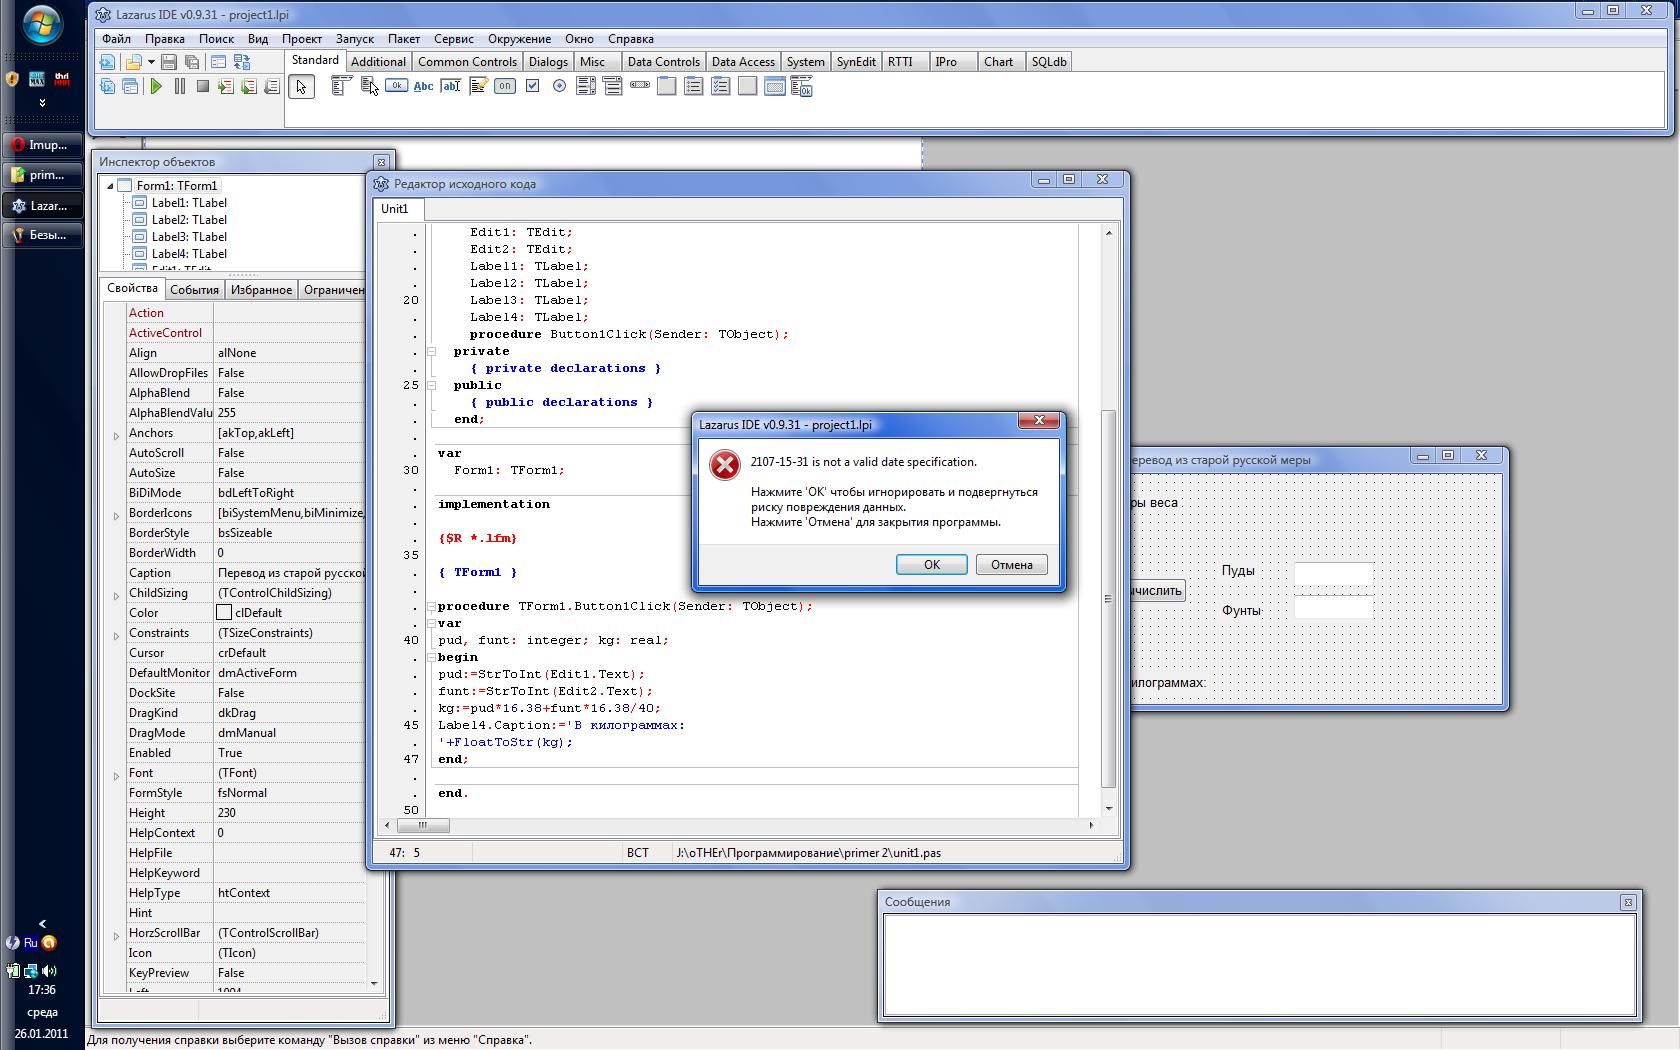Select the TEdit component icon
The height and width of the screenshot is (1050, 1680).
click(x=451, y=86)
